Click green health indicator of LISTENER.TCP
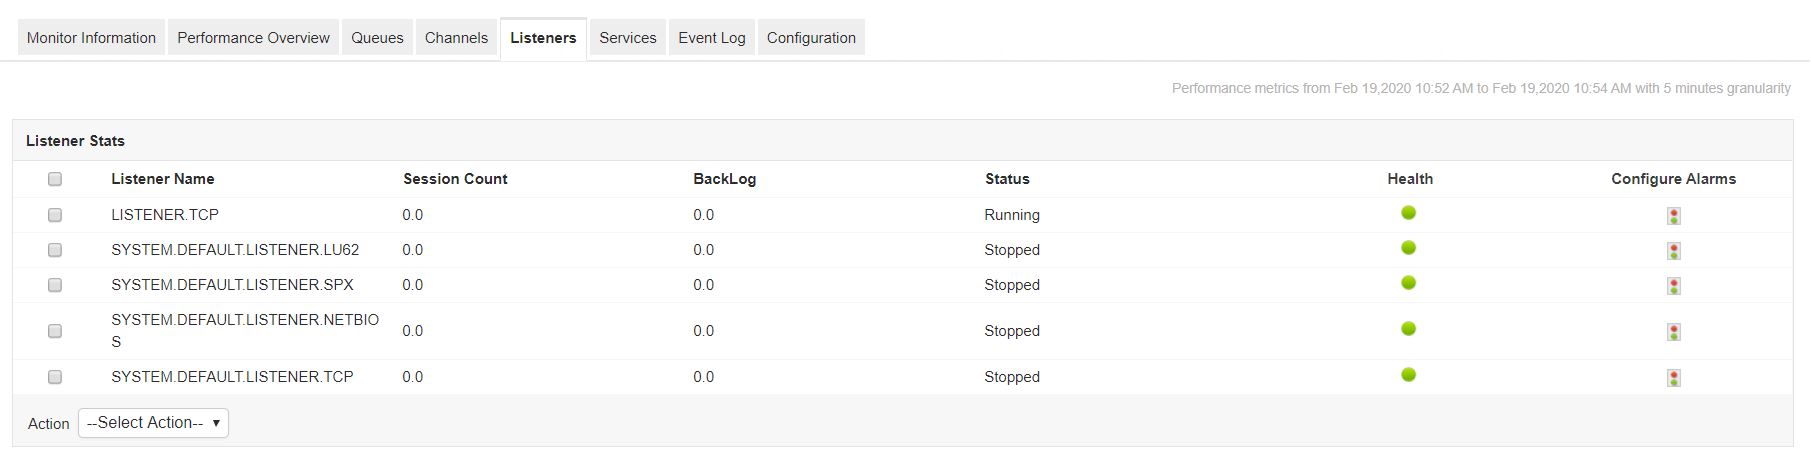The height and width of the screenshot is (467, 1811). [1408, 213]
